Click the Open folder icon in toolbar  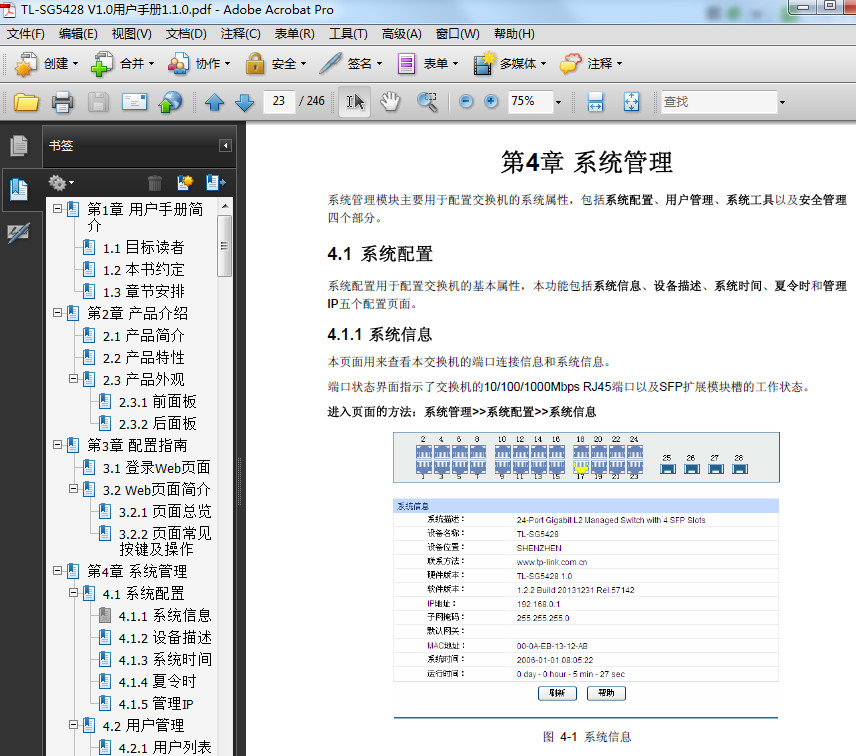point(26,102)
